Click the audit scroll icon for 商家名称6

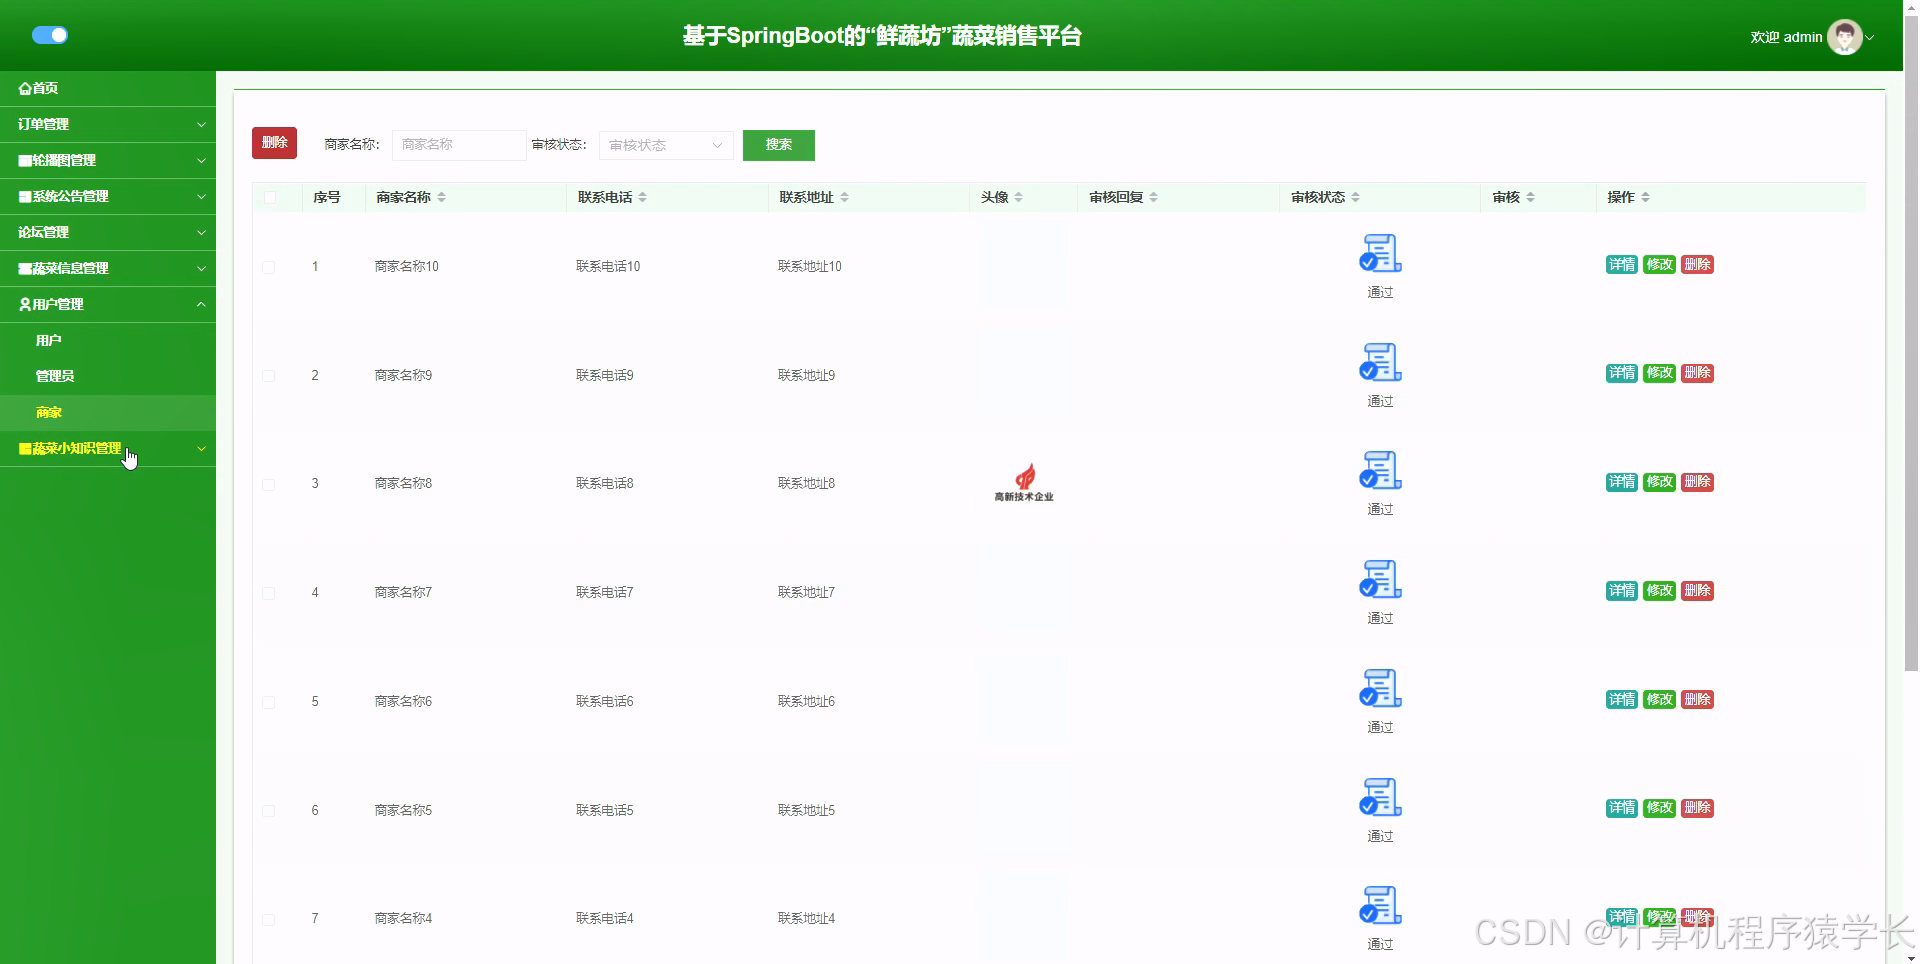pos(1380,688)
